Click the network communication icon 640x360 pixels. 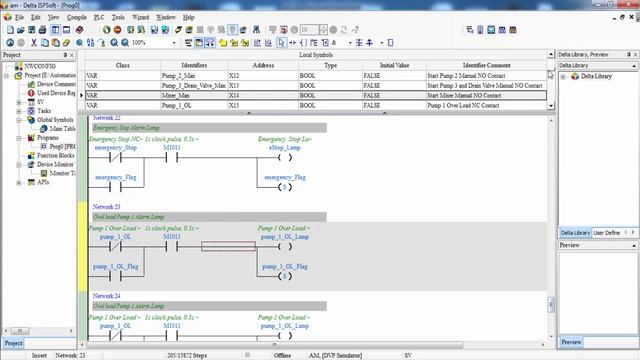tap(256, 30)
